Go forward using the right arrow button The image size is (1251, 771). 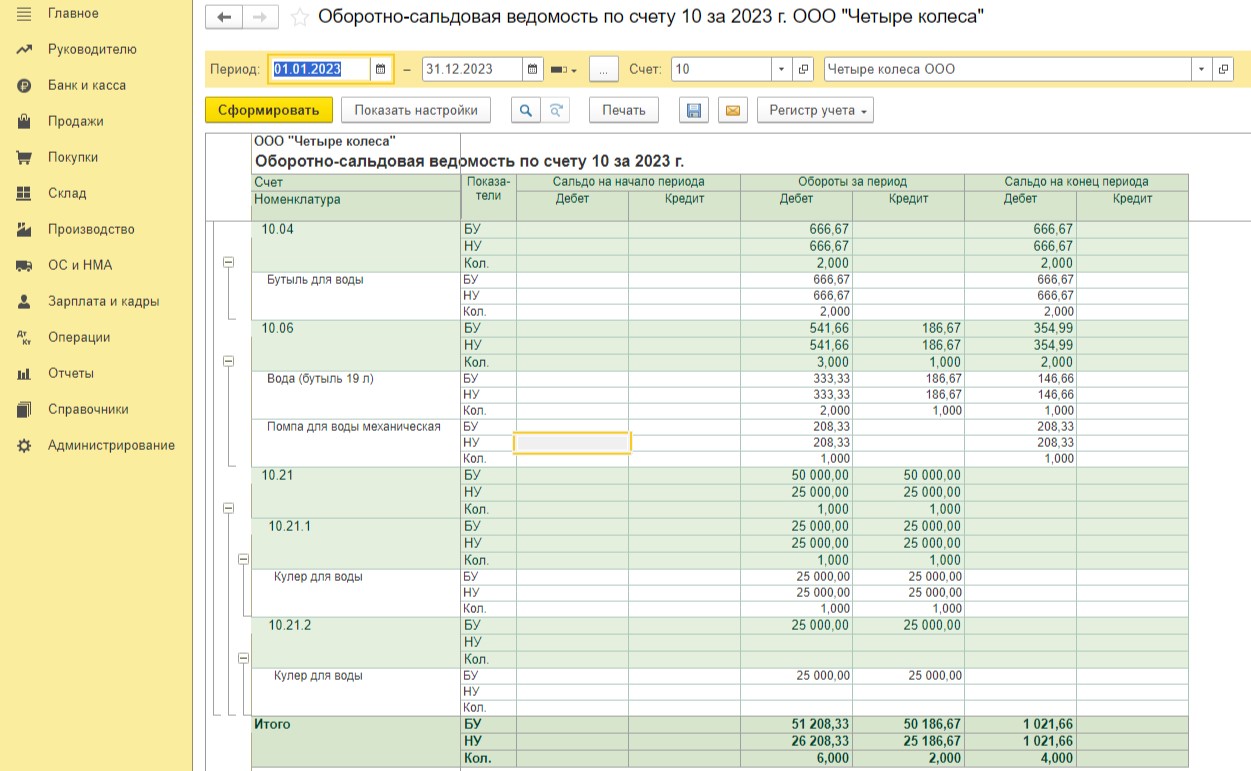point(260,17)
